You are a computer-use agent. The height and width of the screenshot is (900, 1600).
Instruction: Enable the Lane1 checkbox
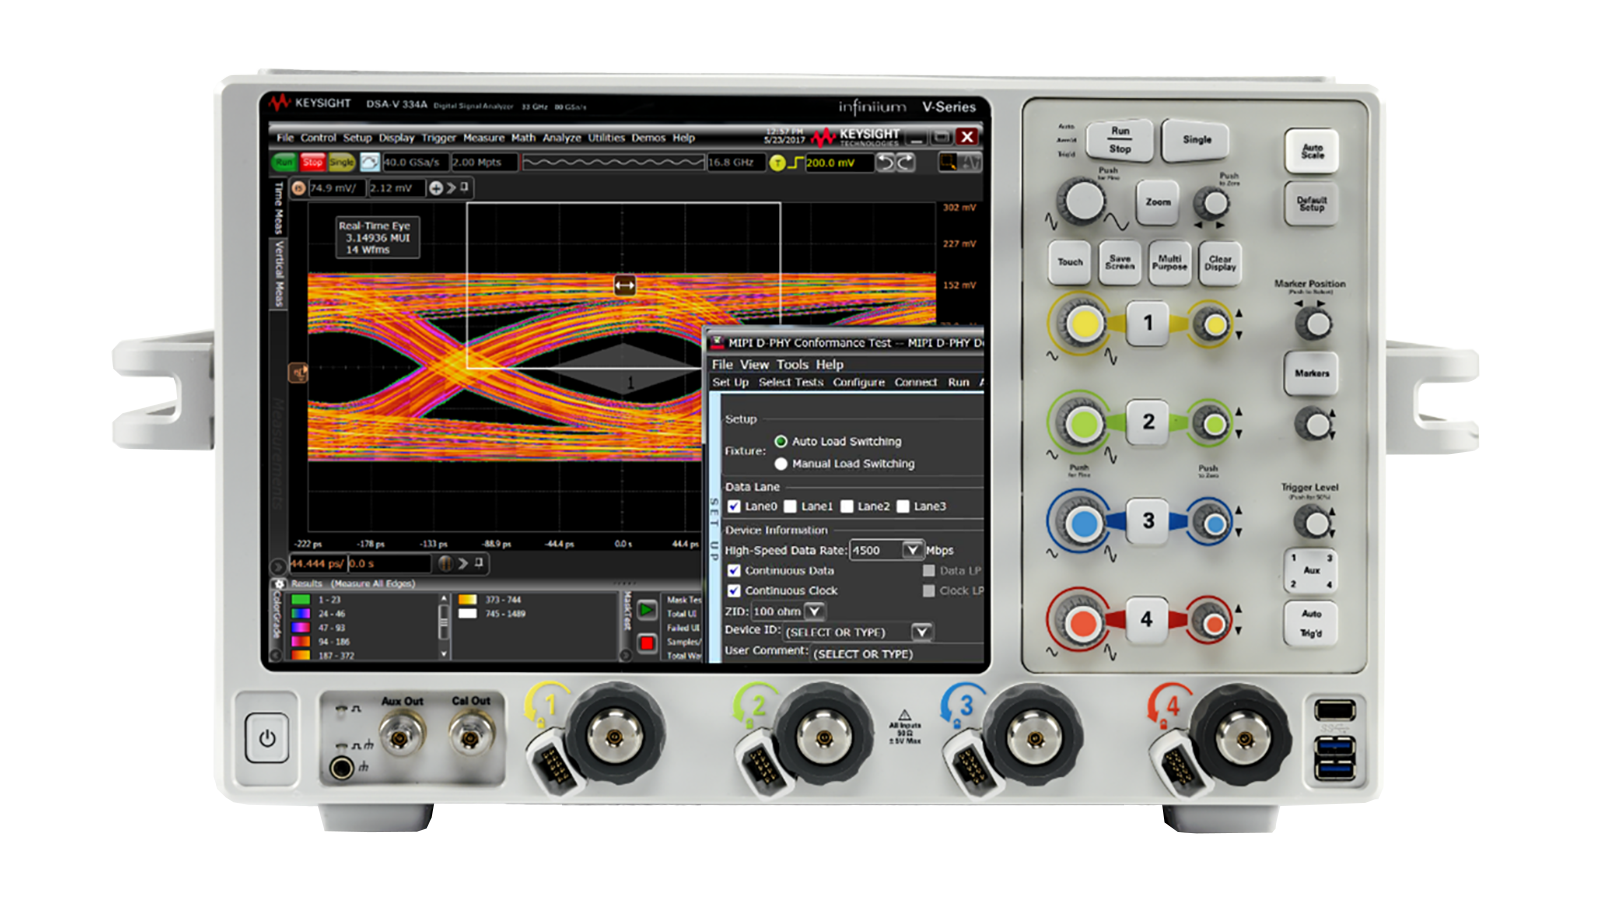point(790,507)
